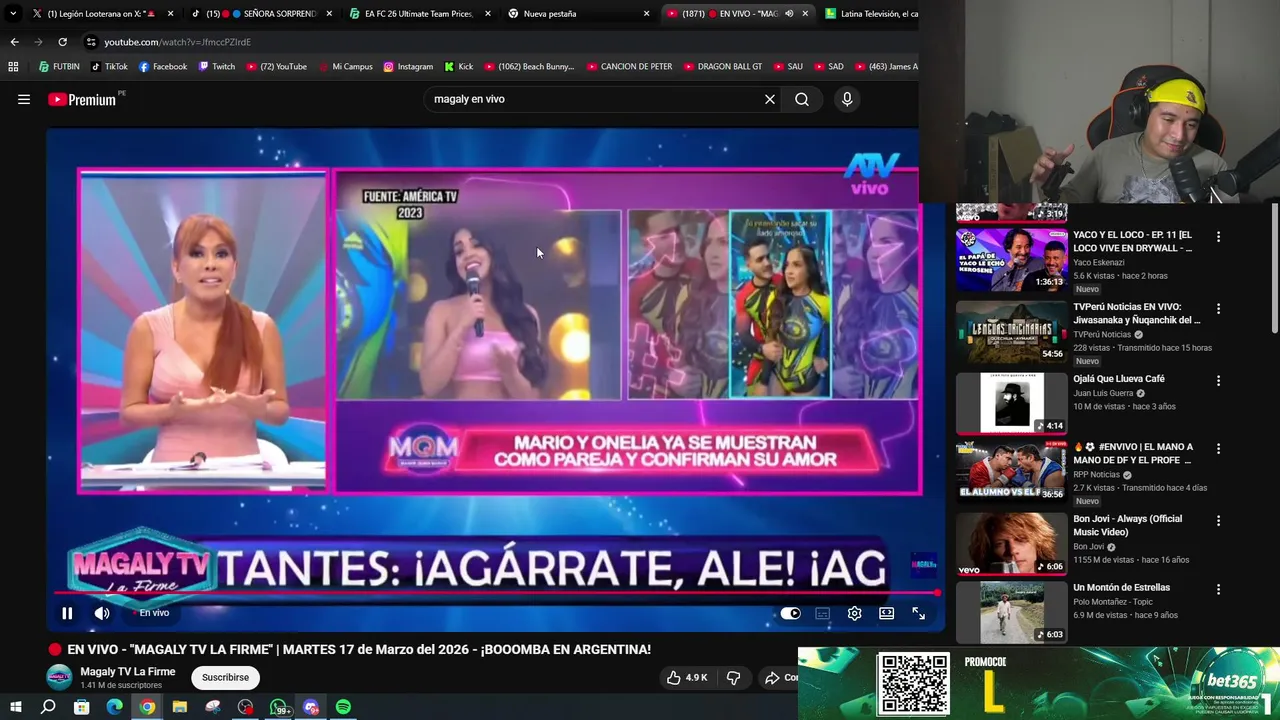This screenshot has width=1280, height=720.
Task: Open options for EL MANO A MANO video
Action: click(x=1218, y=449)
